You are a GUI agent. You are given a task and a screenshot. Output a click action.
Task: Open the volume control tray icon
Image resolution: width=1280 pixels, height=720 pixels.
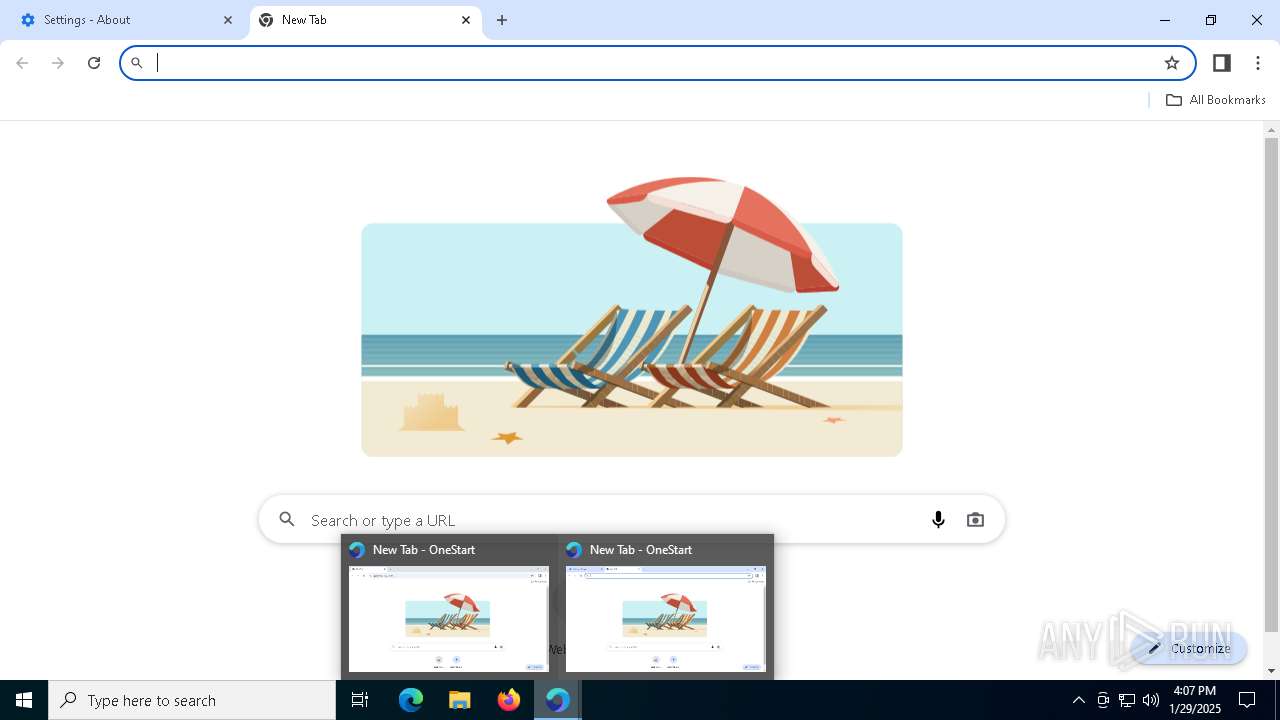tap(1151, 700)
